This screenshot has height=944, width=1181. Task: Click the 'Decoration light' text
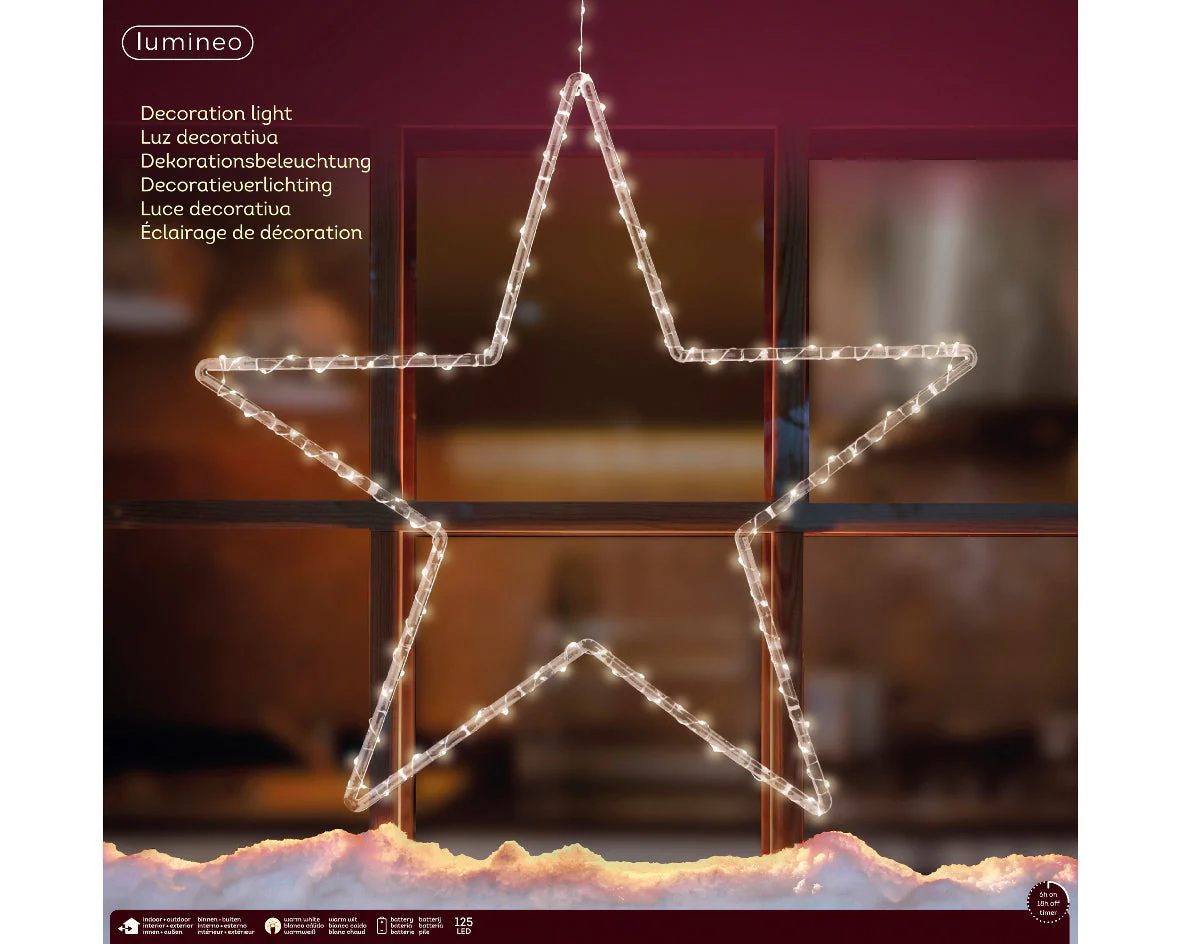tap(216, 113)
